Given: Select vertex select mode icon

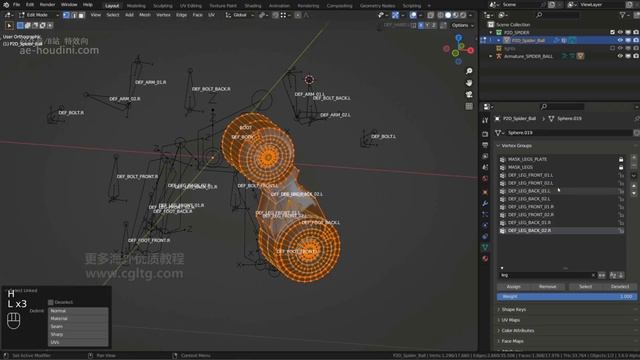Looking at the screenshot, I should tap(66, 15).
